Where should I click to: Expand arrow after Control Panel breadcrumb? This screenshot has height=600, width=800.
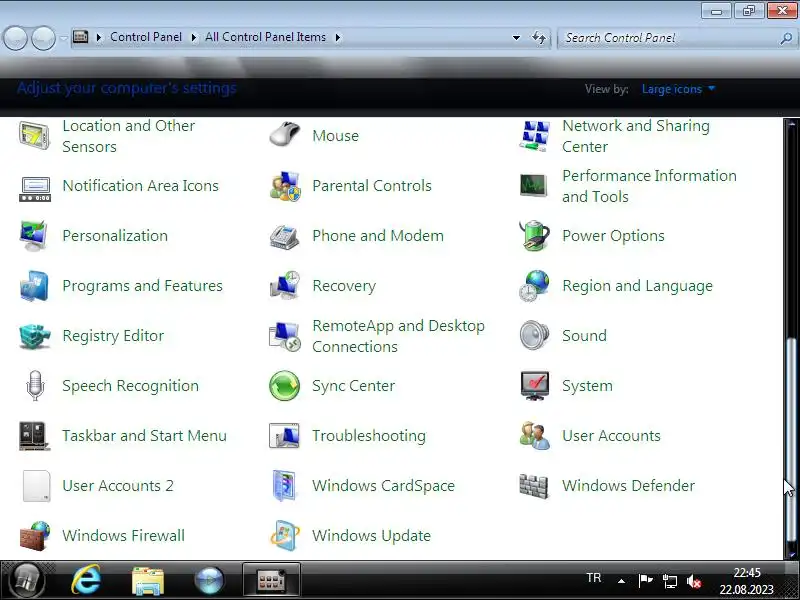click(193, 37)
